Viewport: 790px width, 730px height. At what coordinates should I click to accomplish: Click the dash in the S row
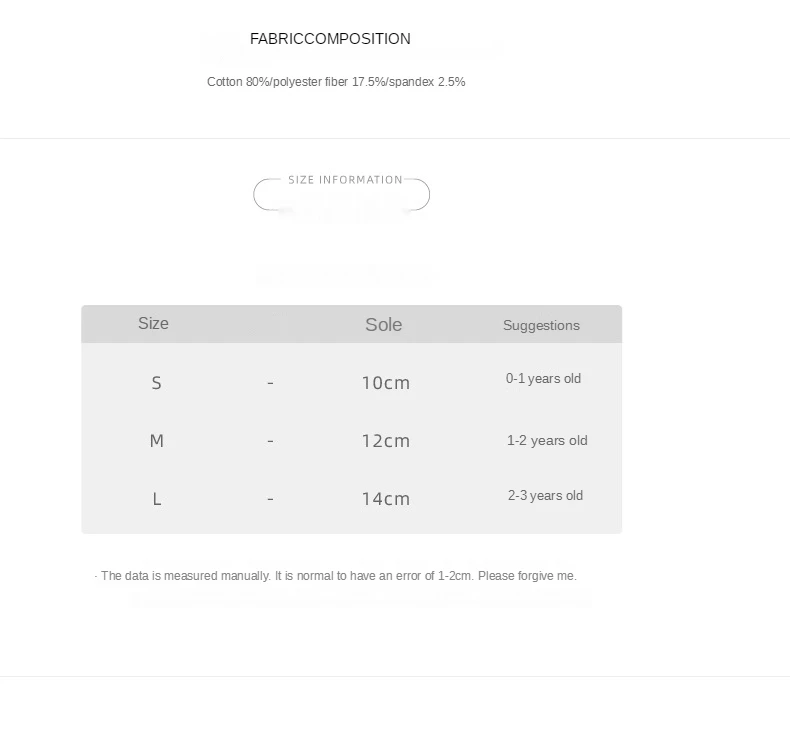tap(271, 383)
